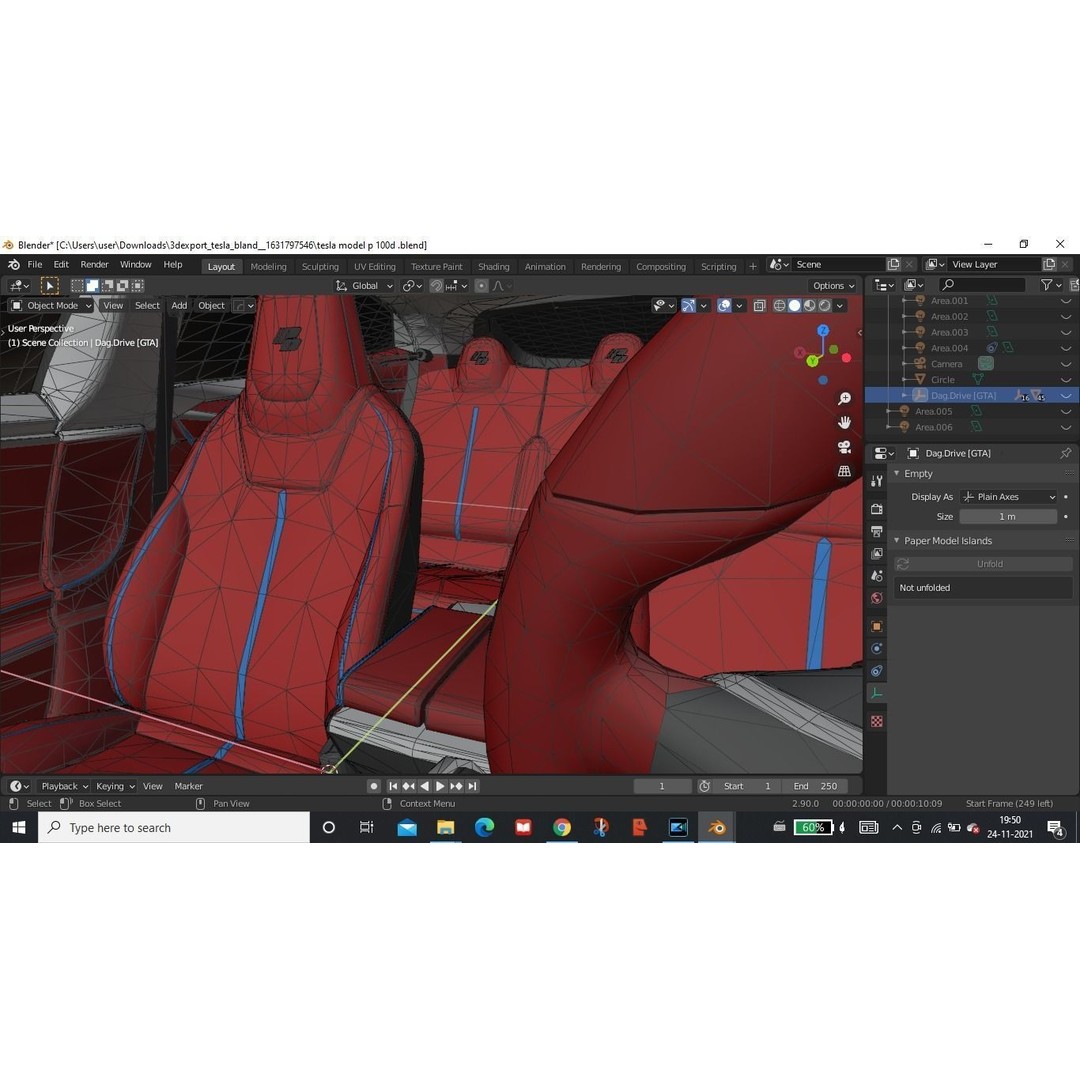This screenshot has height=1080, width=1080.
Task: Switch to the Modeling workspace tab
Action: pyautogui.click(x=269, y=267)
